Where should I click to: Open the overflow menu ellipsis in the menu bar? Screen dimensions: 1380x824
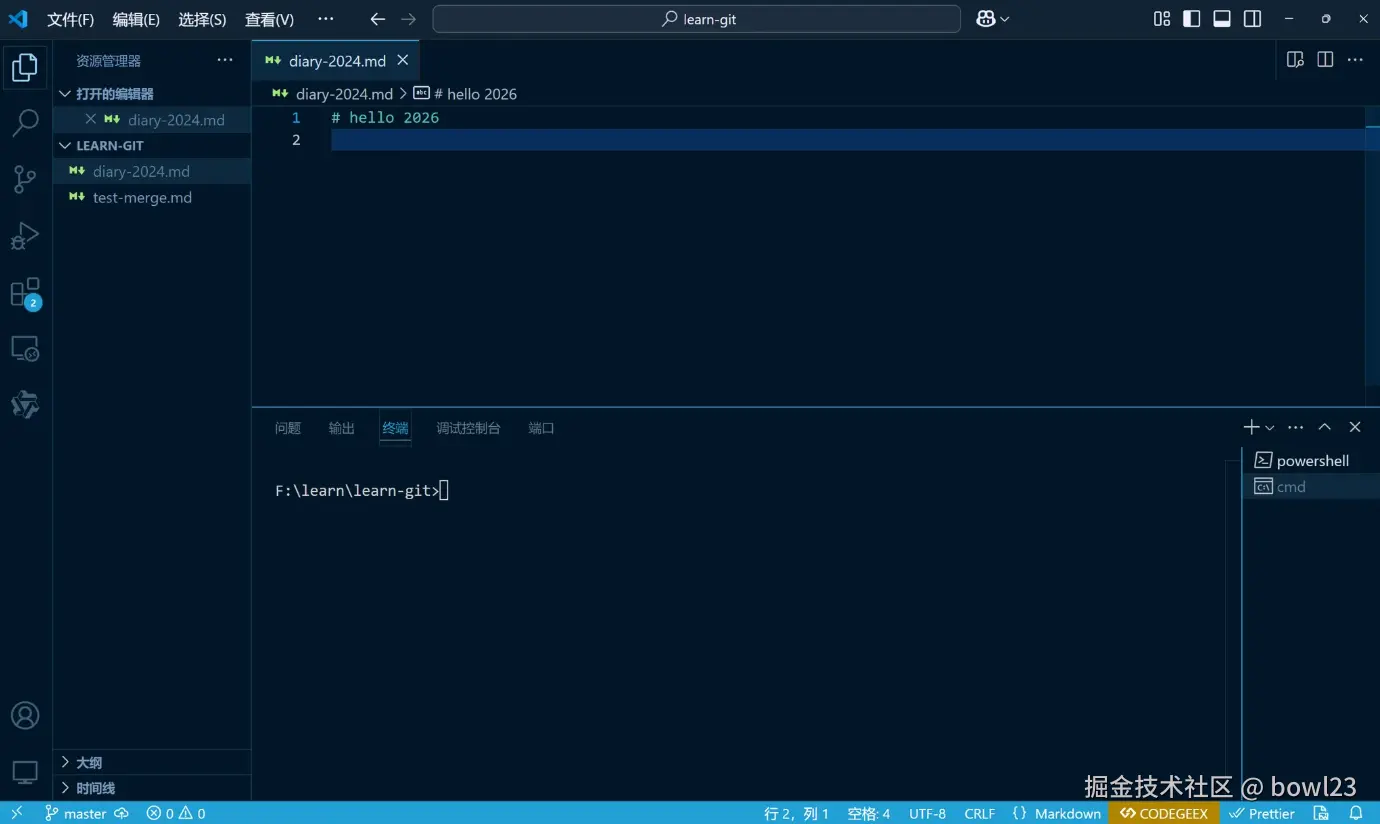pos(326,19)
